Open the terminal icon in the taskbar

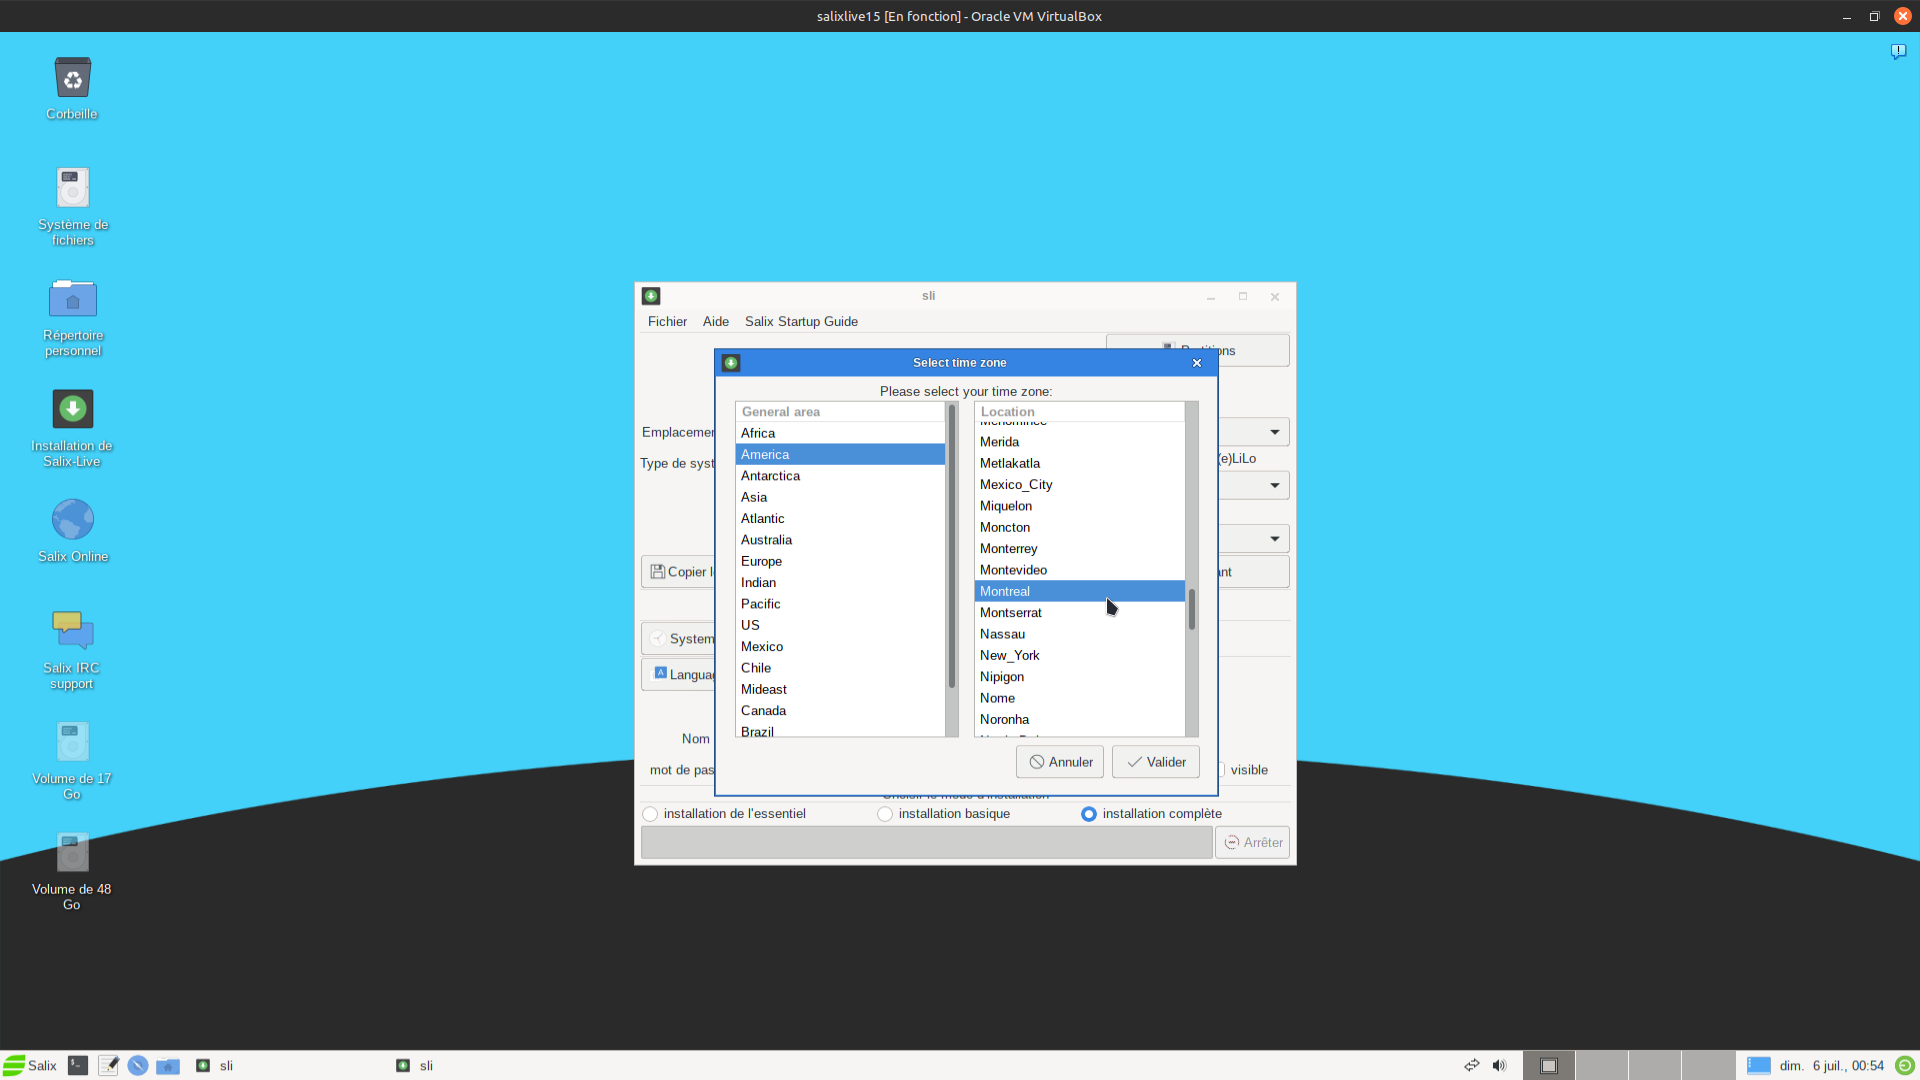pos(78,1066)
